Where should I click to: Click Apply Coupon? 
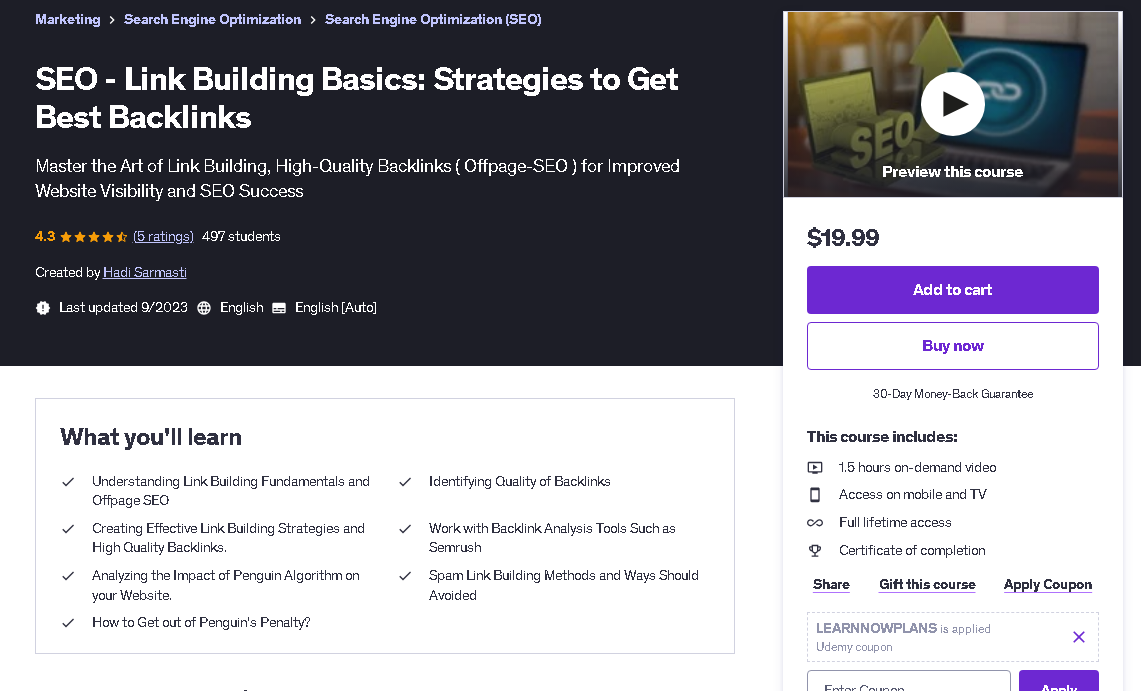(1048, 584)
